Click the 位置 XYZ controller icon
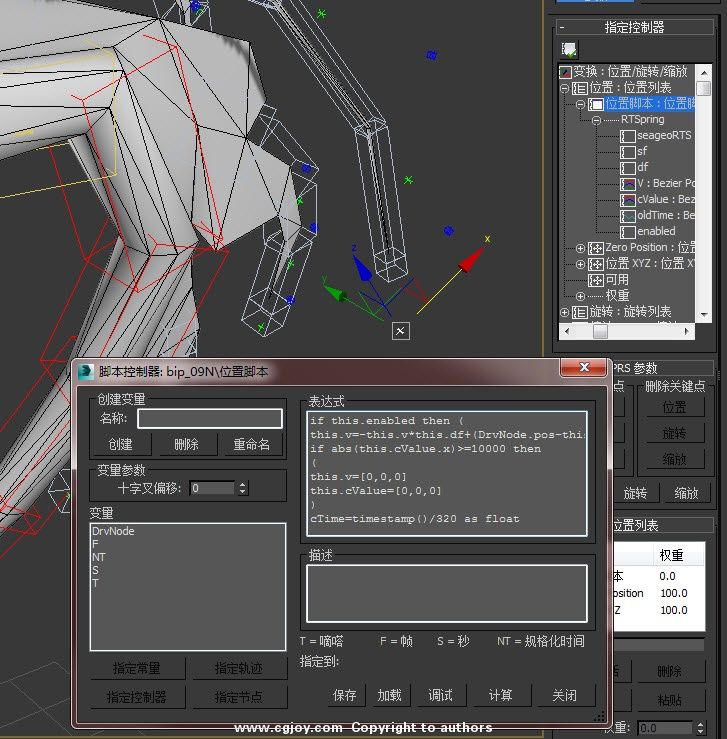This screenshot has width=727, height=739. (x=596, y=264)
